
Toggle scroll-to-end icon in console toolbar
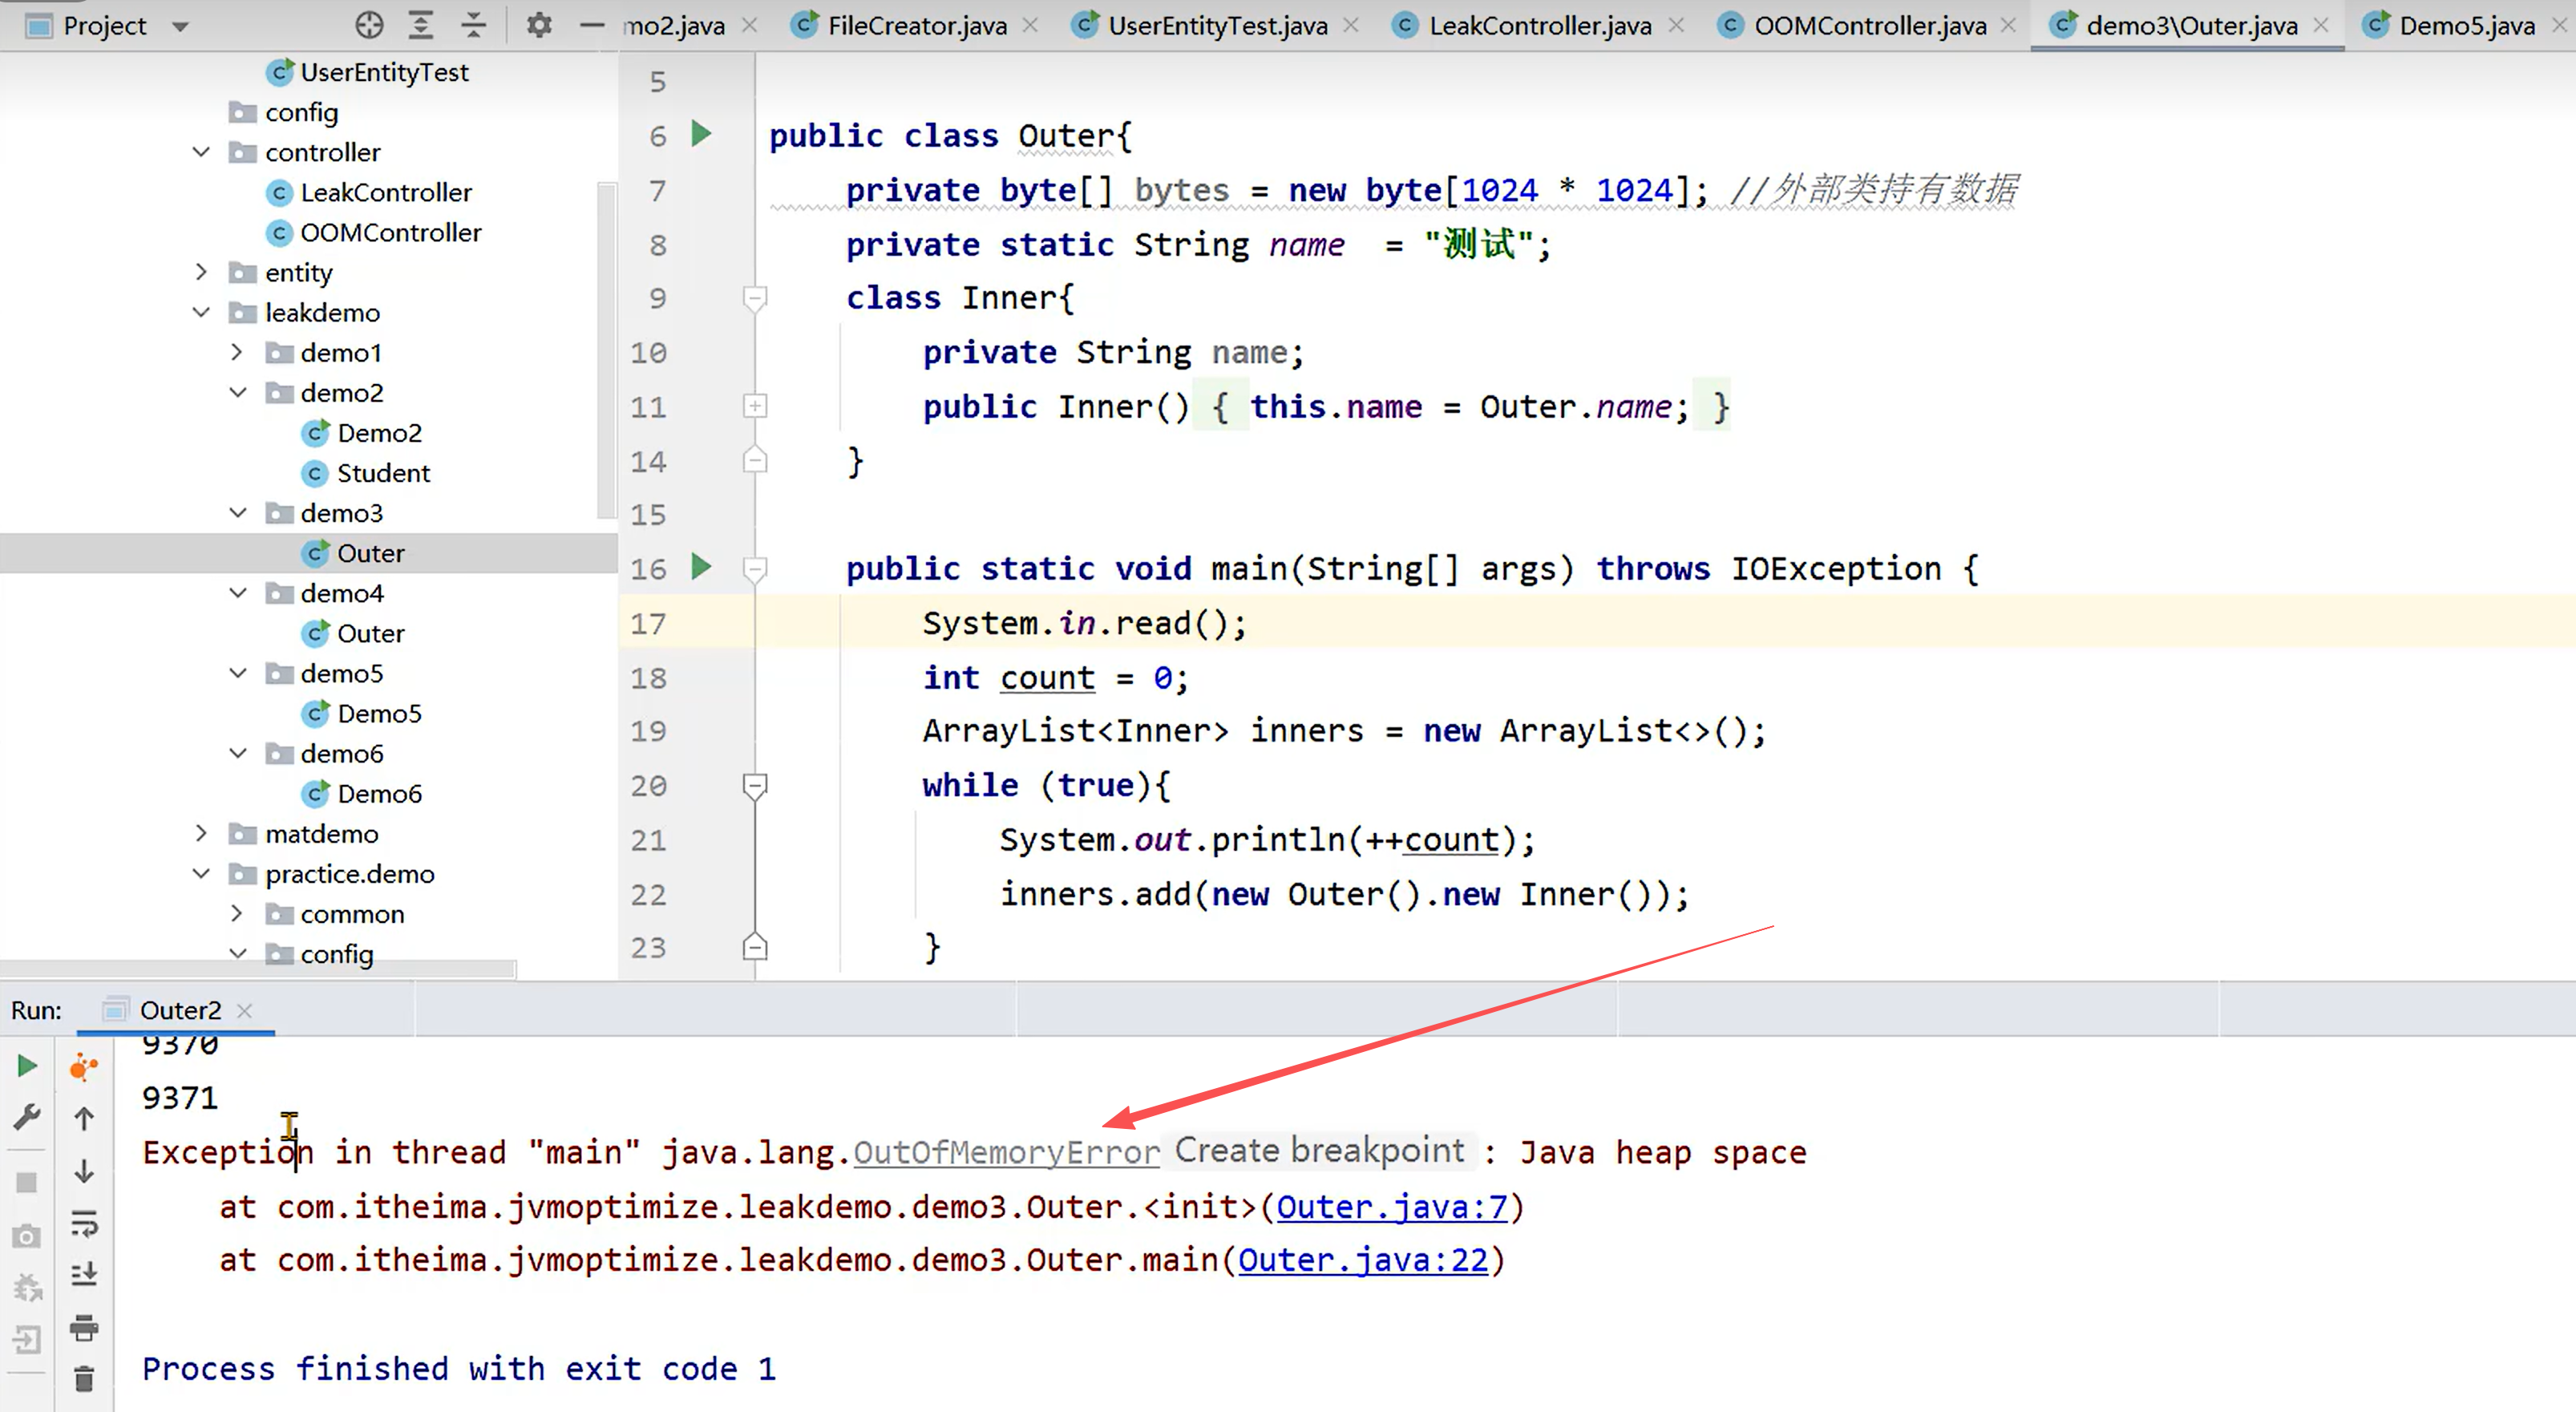[x=84, y=1274]
